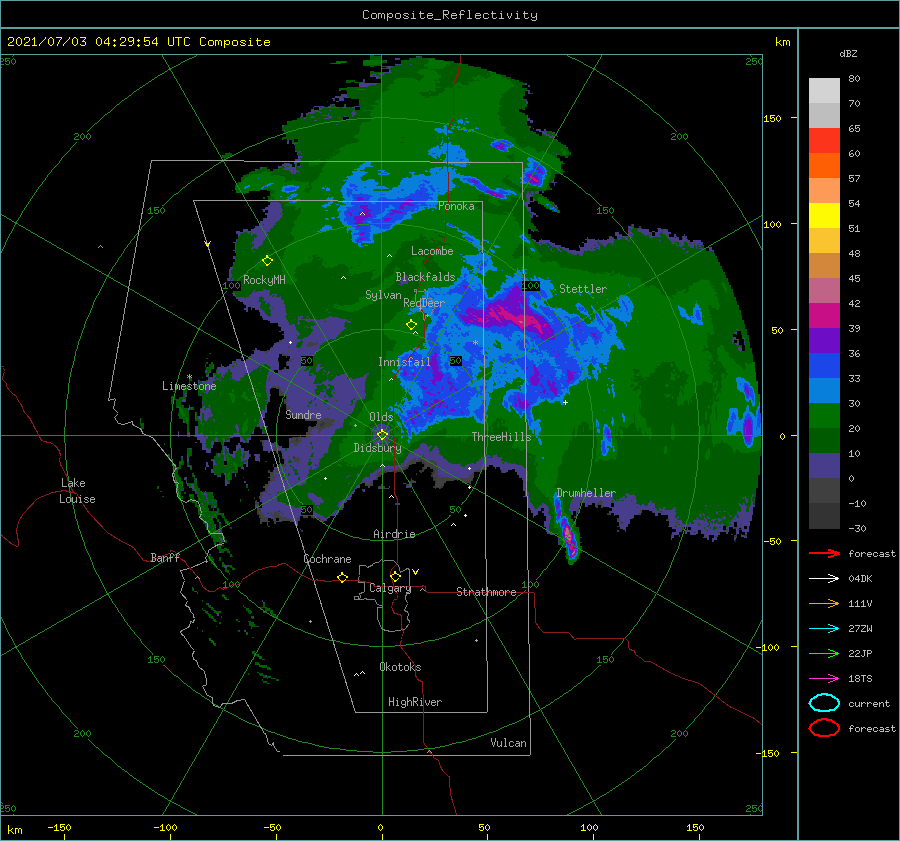Screen dimensions: 900x841
Task: Click the Ponoka town label
Action: 456,206
